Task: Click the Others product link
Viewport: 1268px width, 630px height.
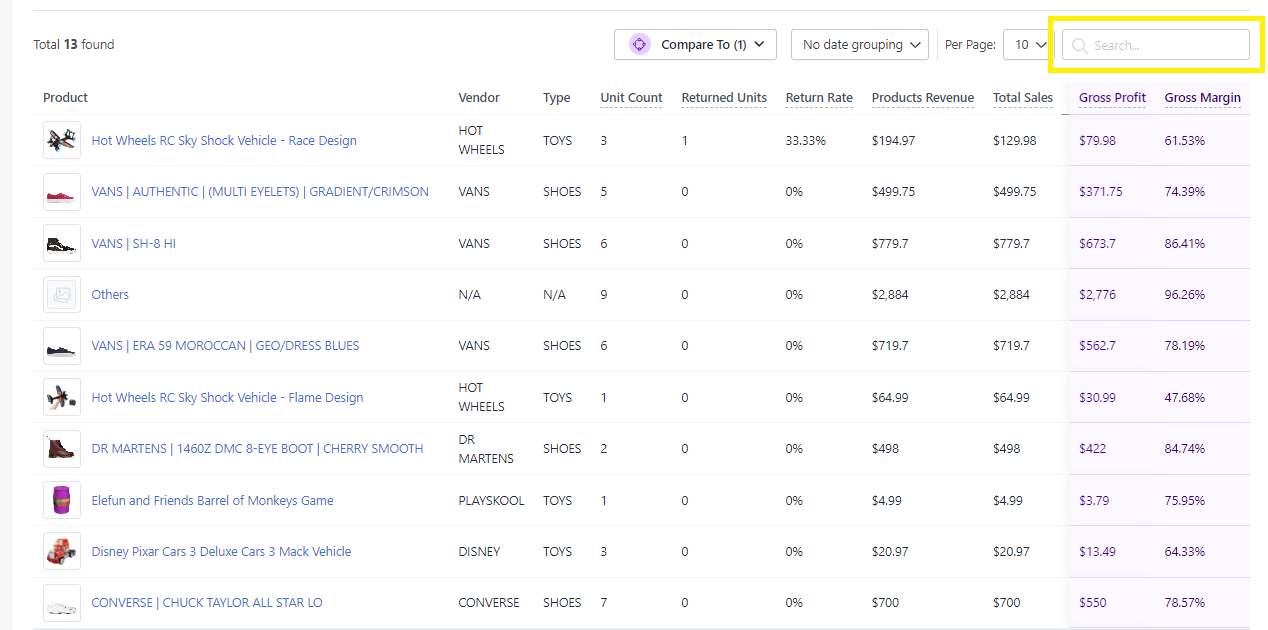Action: click(x=110, y=295)
